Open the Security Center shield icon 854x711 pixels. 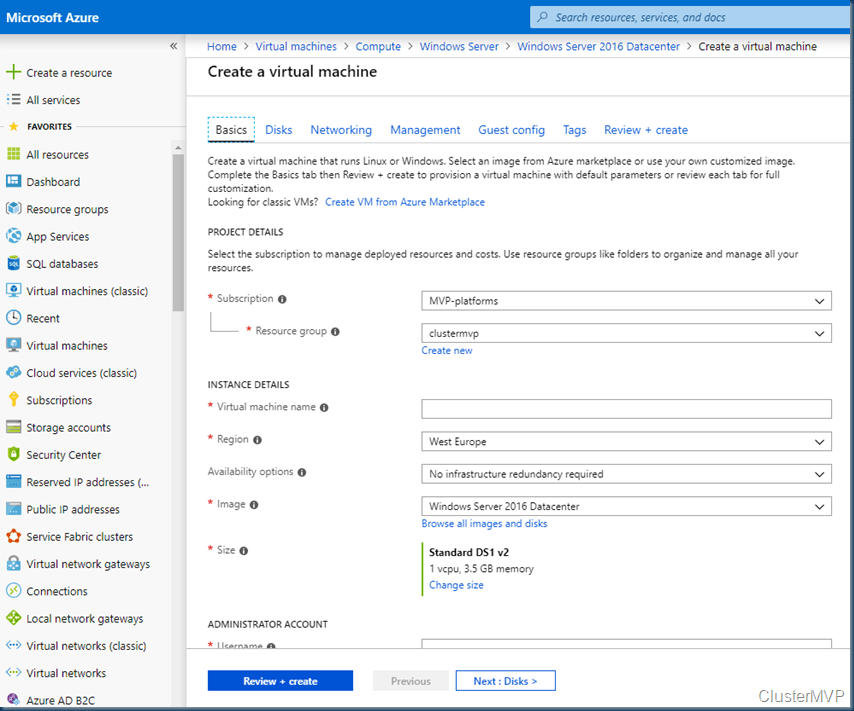[x=13, y=454]
